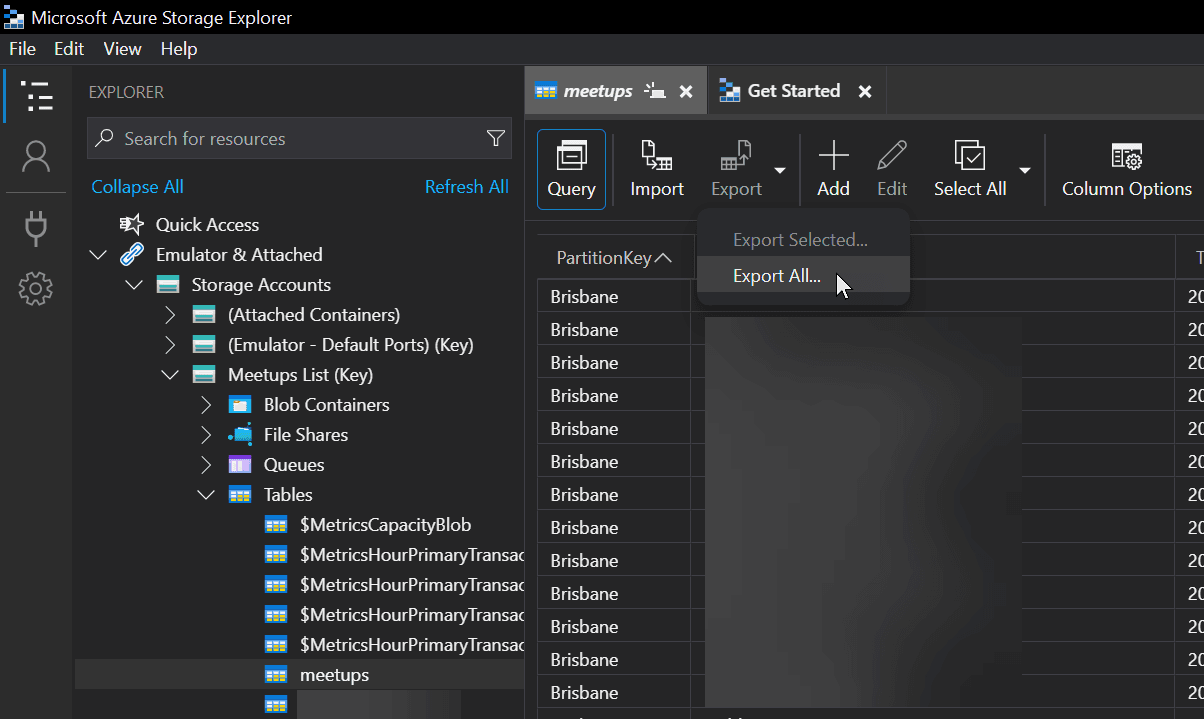This screenshot has width=1204, height=719.
Task: Click Collapse All link
Action: [137, 187]
